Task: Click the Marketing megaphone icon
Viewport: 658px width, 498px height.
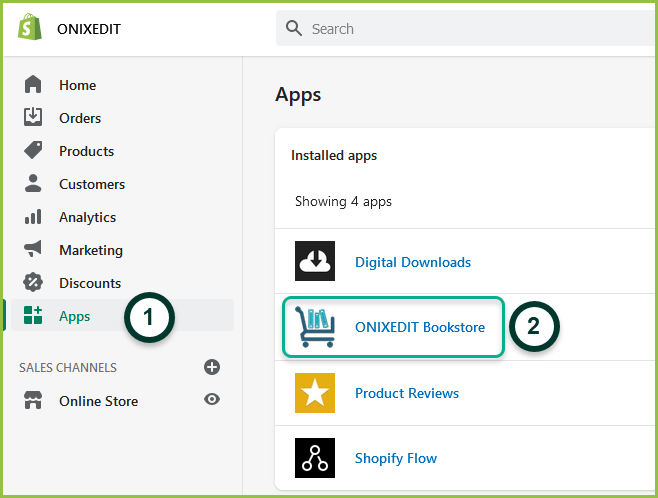Action: click(33, 249)
